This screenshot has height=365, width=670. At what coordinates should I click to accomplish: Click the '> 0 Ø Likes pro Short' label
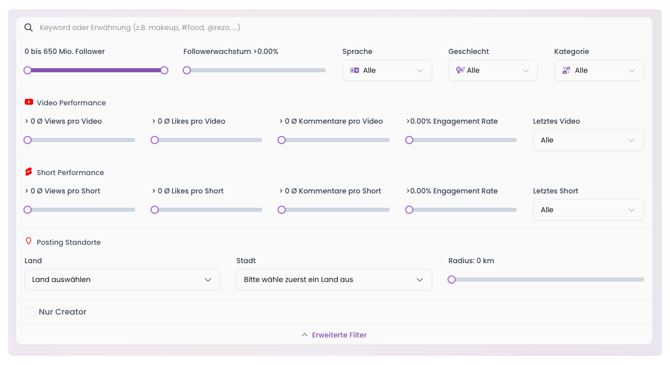pos(188,191)
